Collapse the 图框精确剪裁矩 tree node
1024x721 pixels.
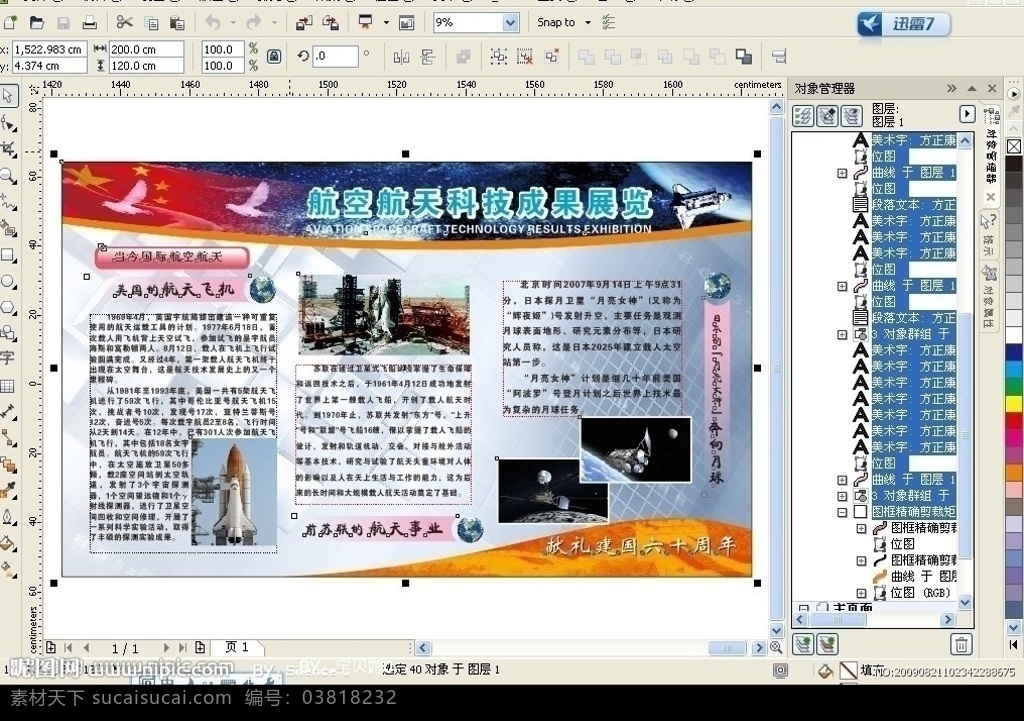[842, 512]
